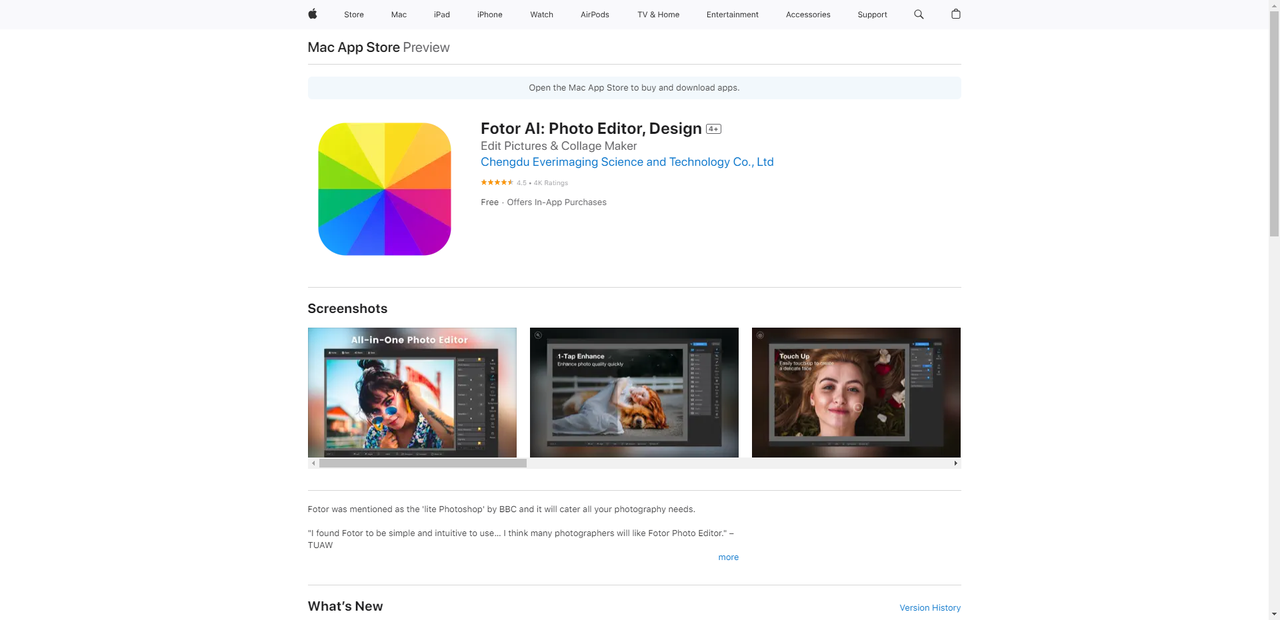Click the Fotor colorful app icon
This screenshot has height=620, width=1280.
[384, 189]
